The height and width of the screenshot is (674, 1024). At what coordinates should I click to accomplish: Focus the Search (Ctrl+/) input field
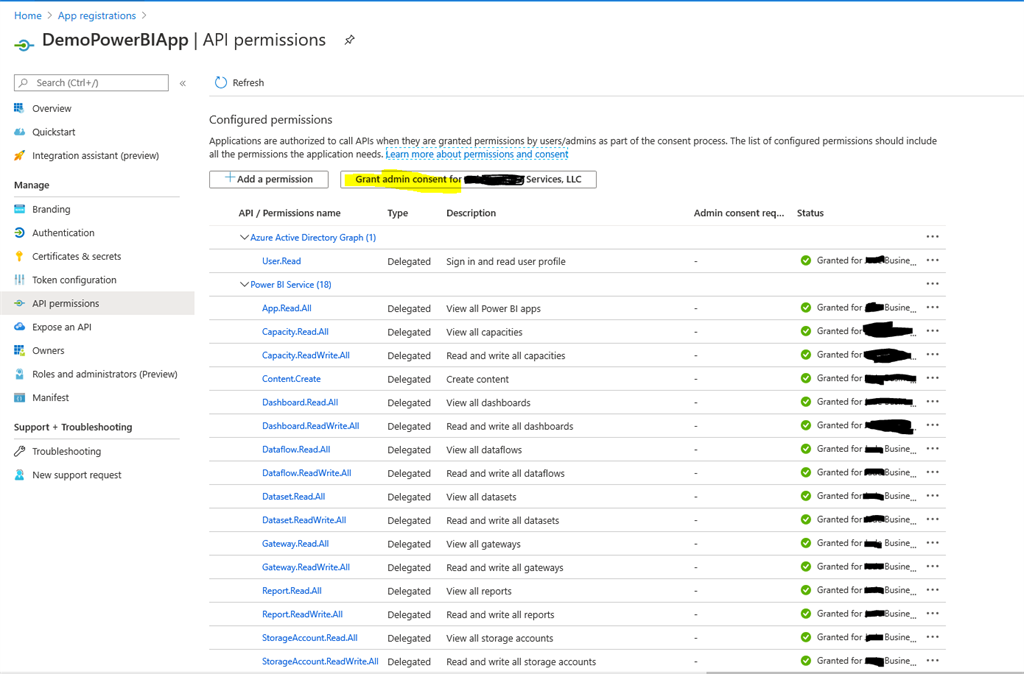pos(91,82)
